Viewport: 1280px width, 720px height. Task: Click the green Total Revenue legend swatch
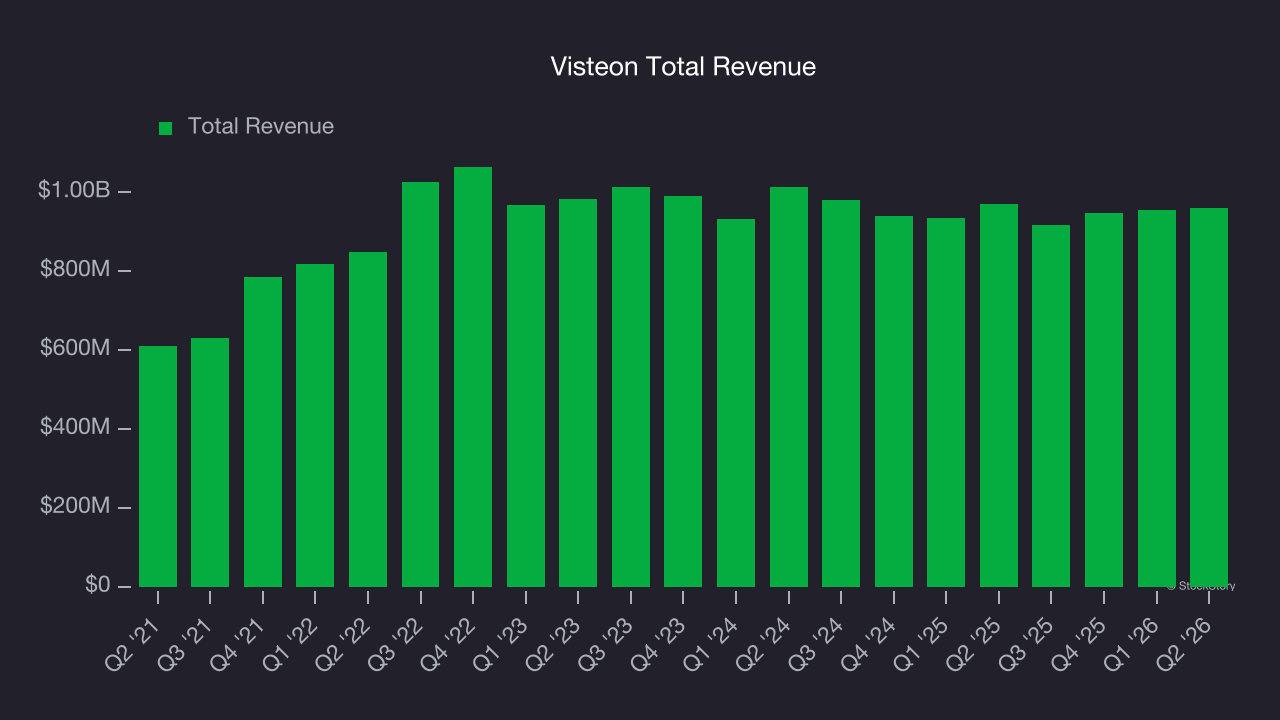[x=166, y=128]
